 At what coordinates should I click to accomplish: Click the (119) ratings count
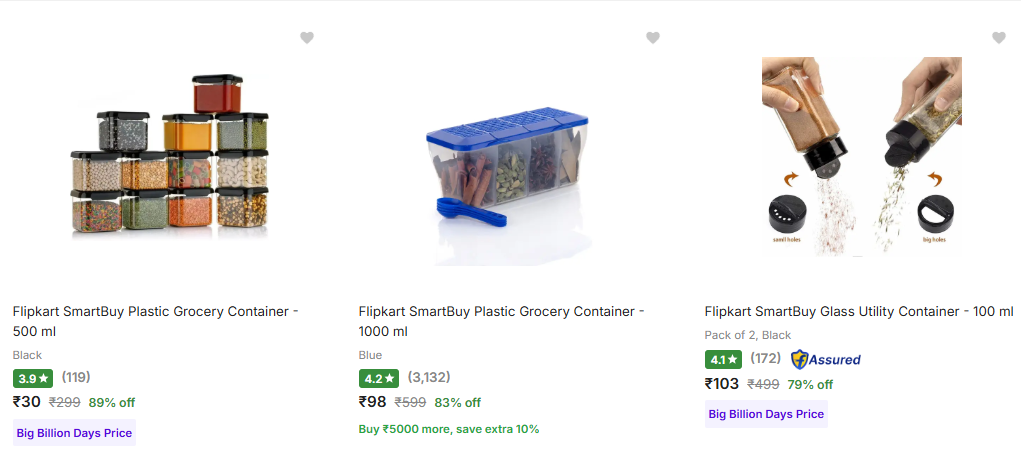click(x=76, y=378)
